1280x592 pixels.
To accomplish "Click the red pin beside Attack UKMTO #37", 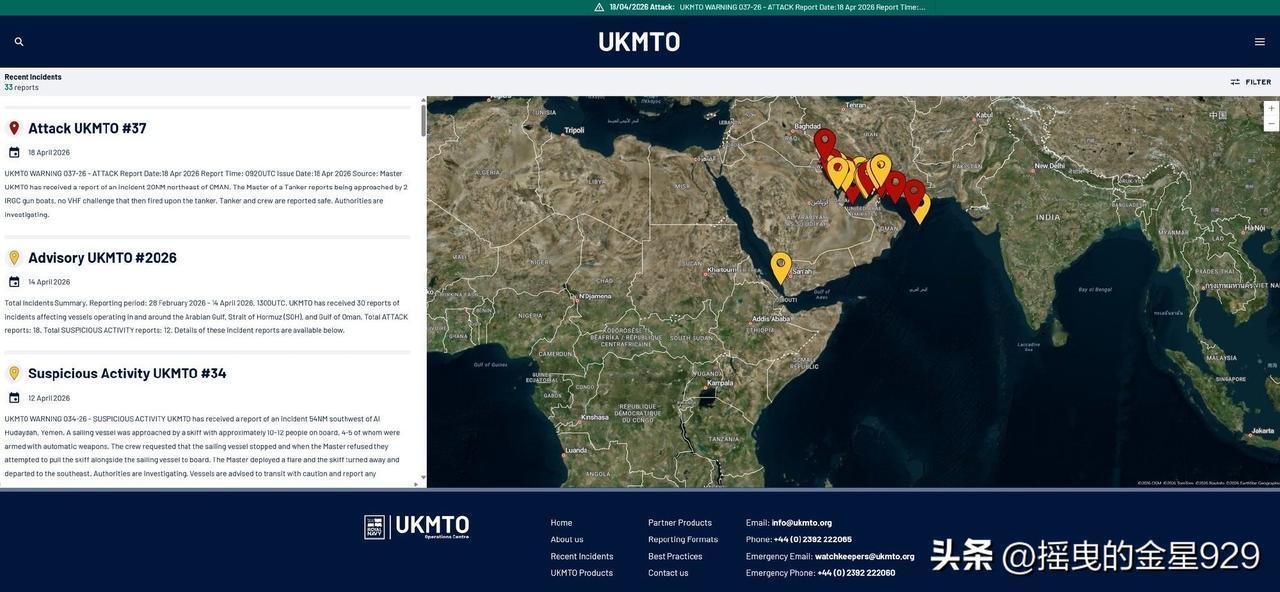I will coord(14,128).
